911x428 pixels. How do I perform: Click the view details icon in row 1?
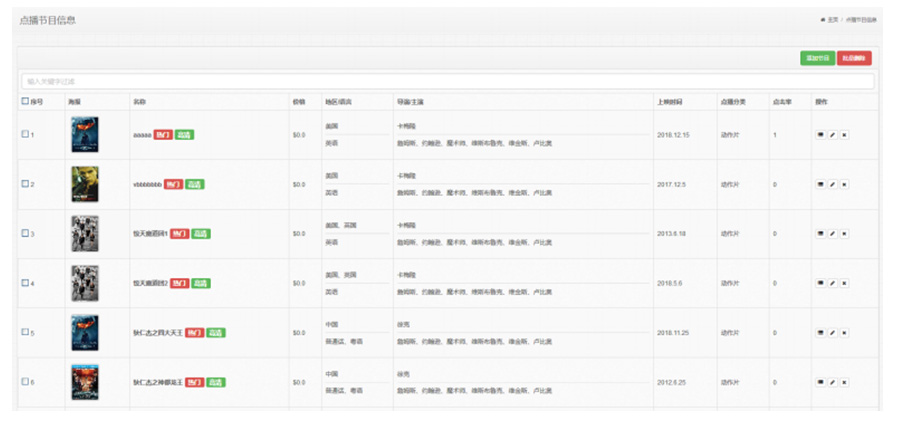coord(821,135)
